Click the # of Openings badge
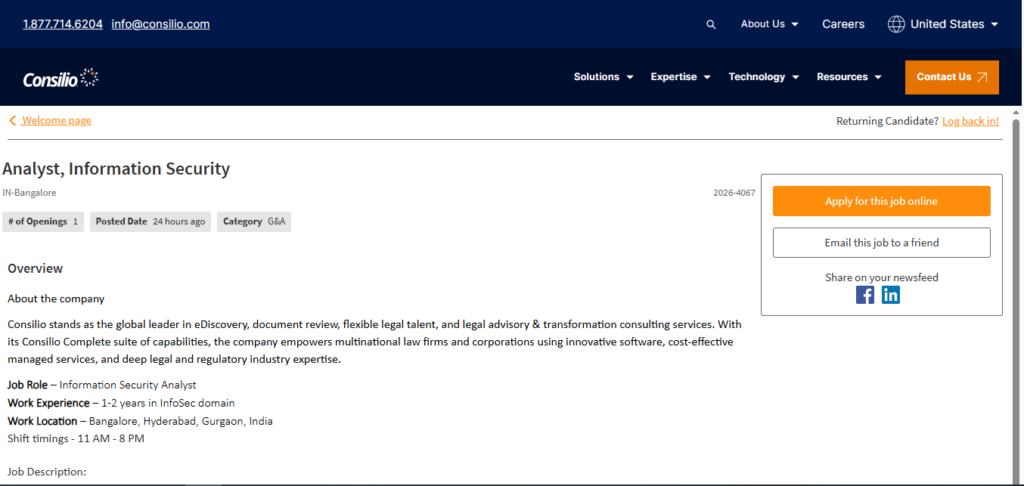 coord(43,221)
